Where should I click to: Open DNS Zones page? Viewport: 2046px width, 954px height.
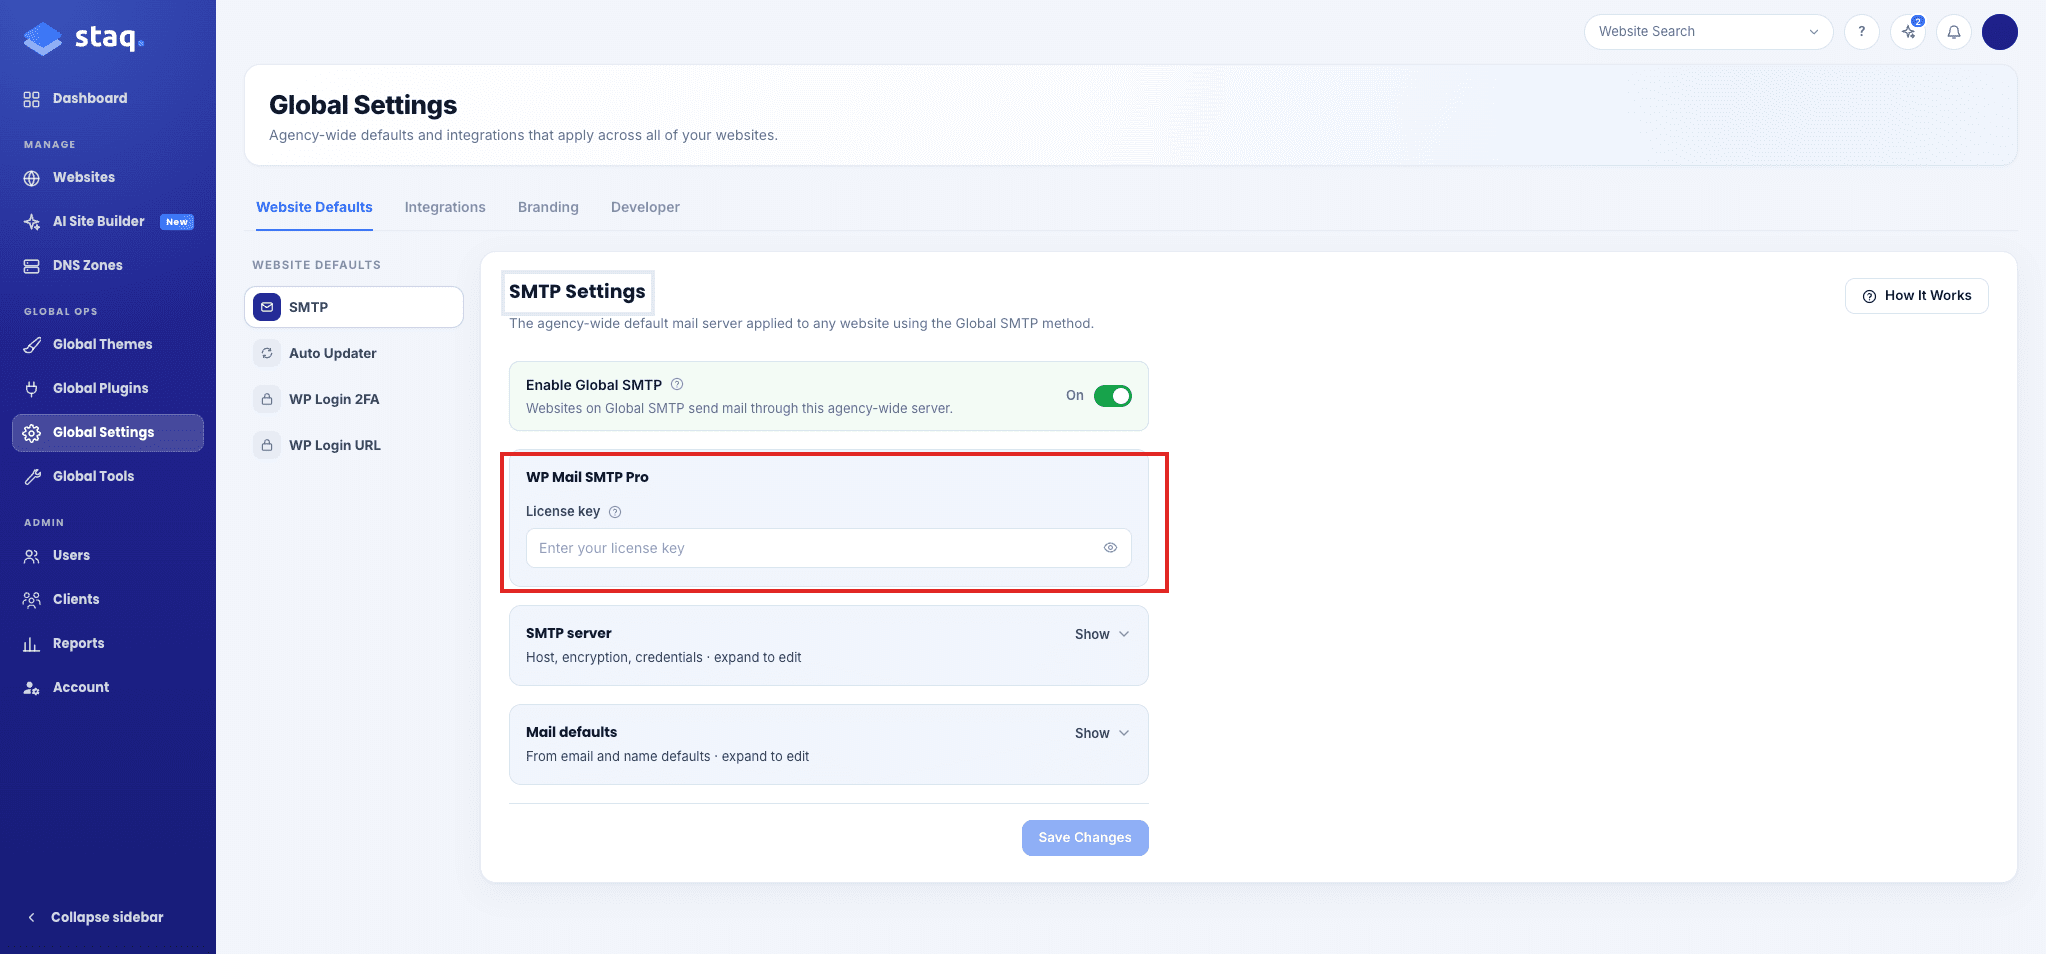coord(108,265)
